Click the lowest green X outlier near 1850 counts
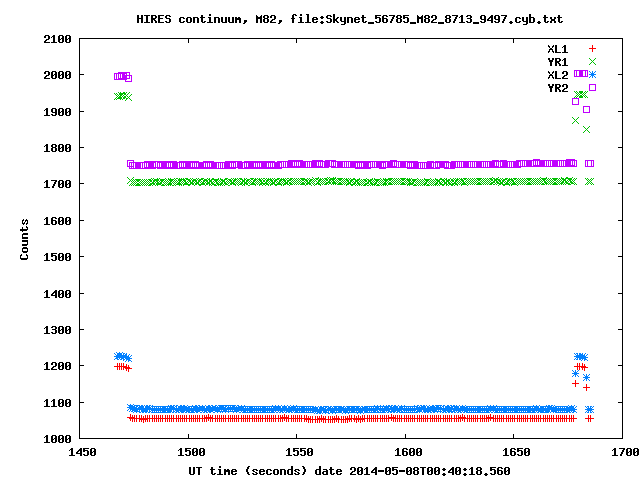640x480 pixels. click(587, 129)
